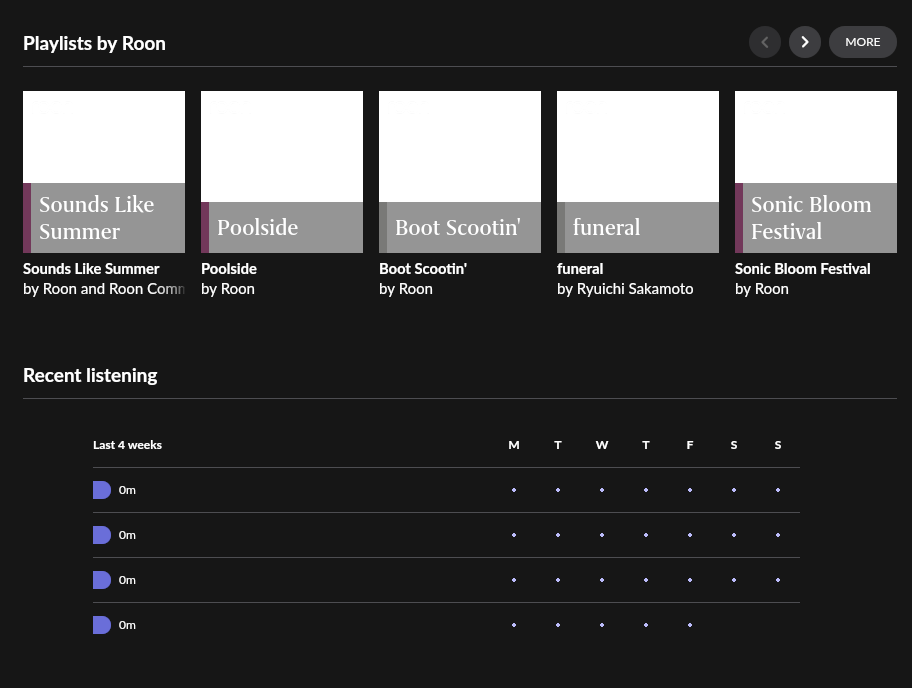Click 'by Roon' under Poolside
The height and width of the screenshot is (688, 912).
(x=228, y=289)
